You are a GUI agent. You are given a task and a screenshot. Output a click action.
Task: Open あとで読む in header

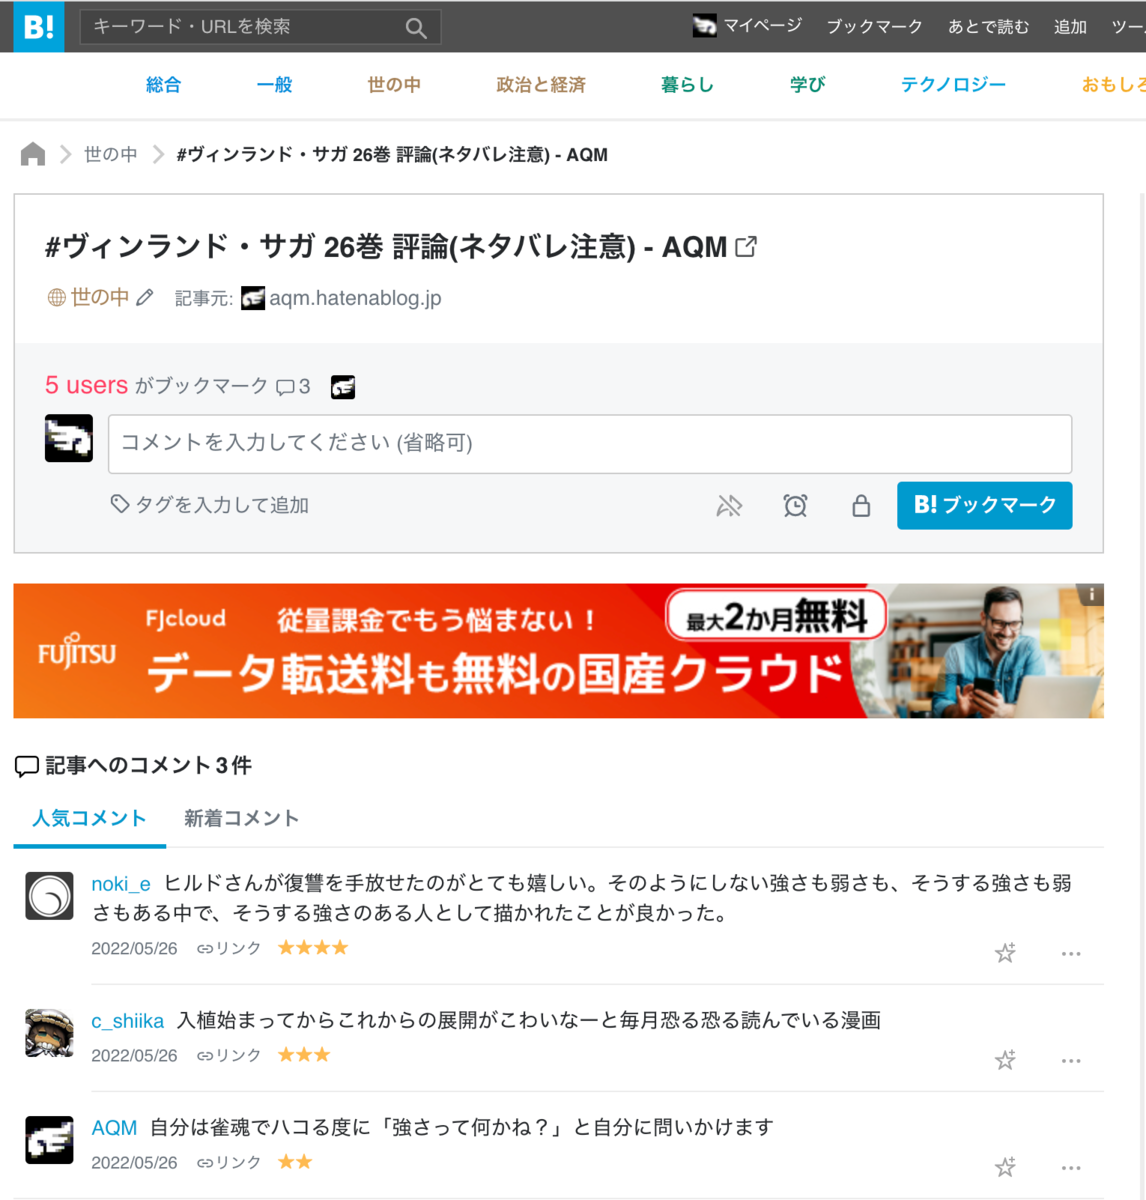988,27
